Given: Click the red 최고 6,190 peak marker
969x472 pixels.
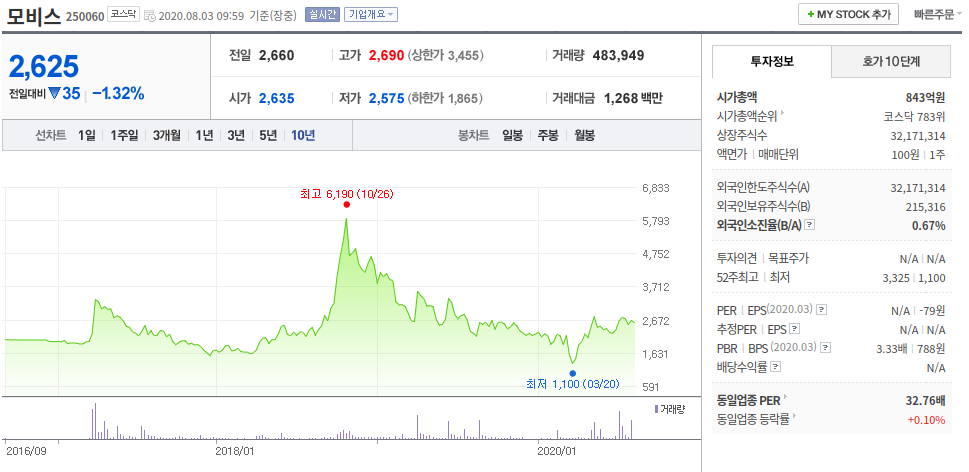Looking at the screenshot, I should 347,204.
